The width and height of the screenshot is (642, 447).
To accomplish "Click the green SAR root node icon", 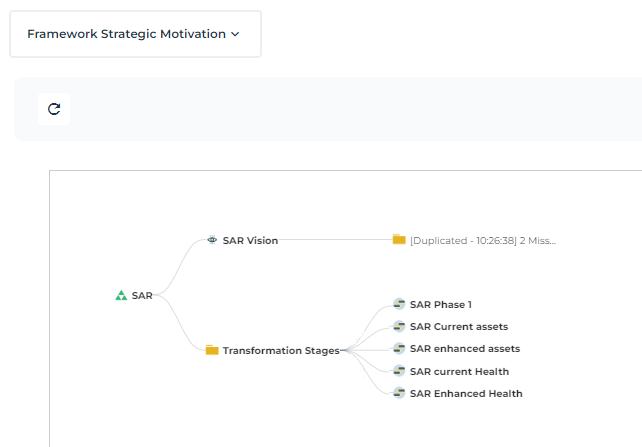I will pos(121,295).
